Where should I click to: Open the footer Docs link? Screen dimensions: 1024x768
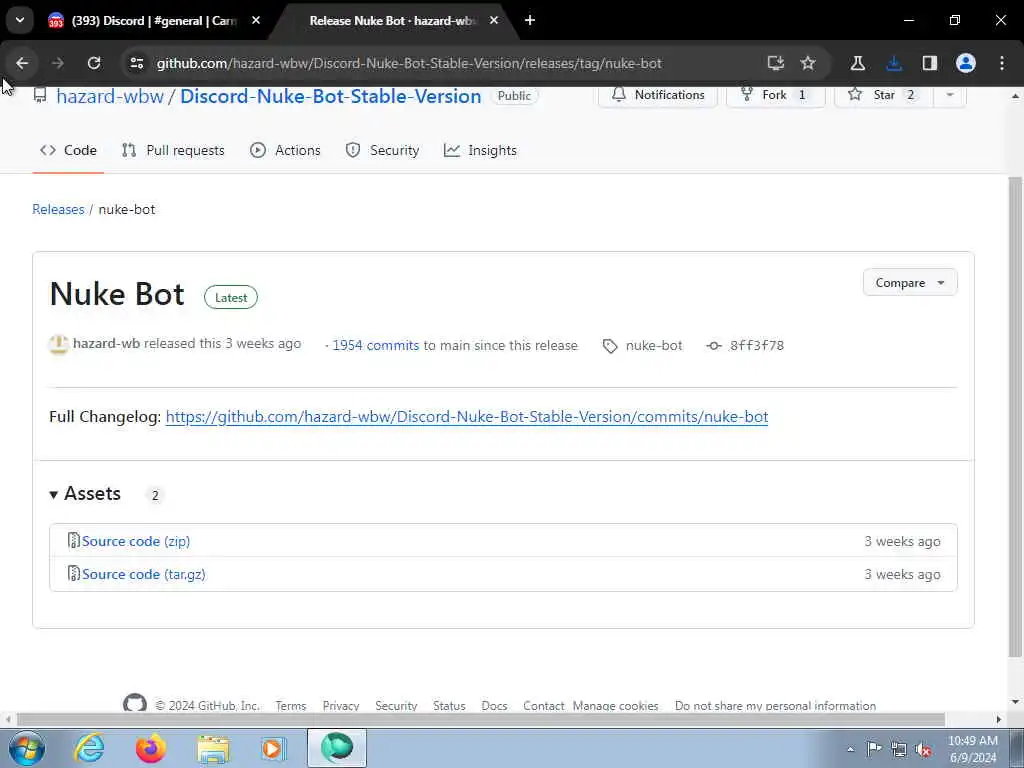click(494, 706)
